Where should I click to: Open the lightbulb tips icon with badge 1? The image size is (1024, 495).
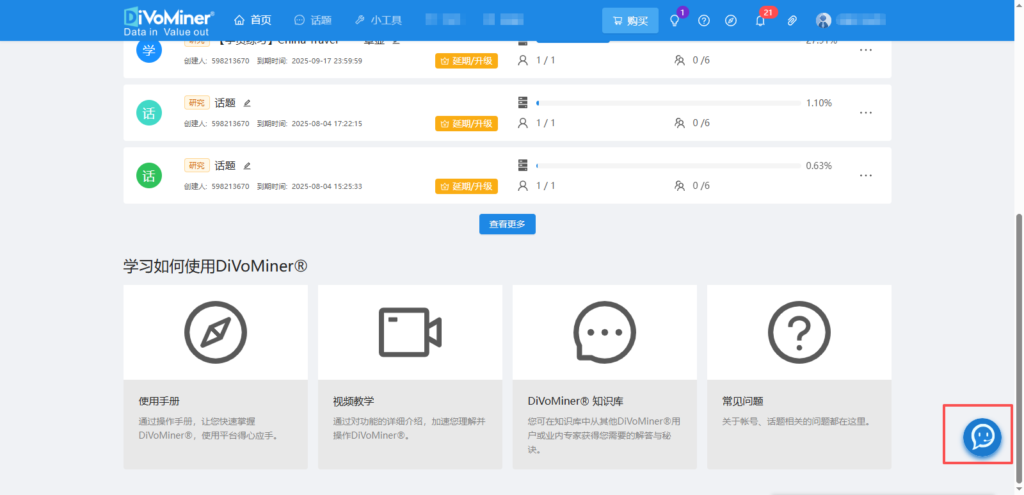point(675,20)
